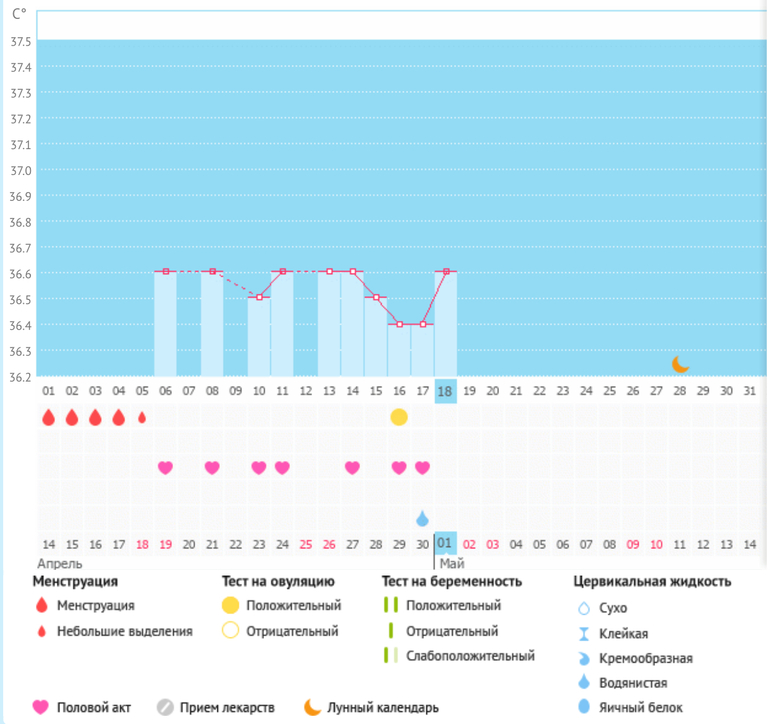Click the water drop cervical fluid icon on day 17
Viewport: 770px width, 724px height.
tap(422, 518)
